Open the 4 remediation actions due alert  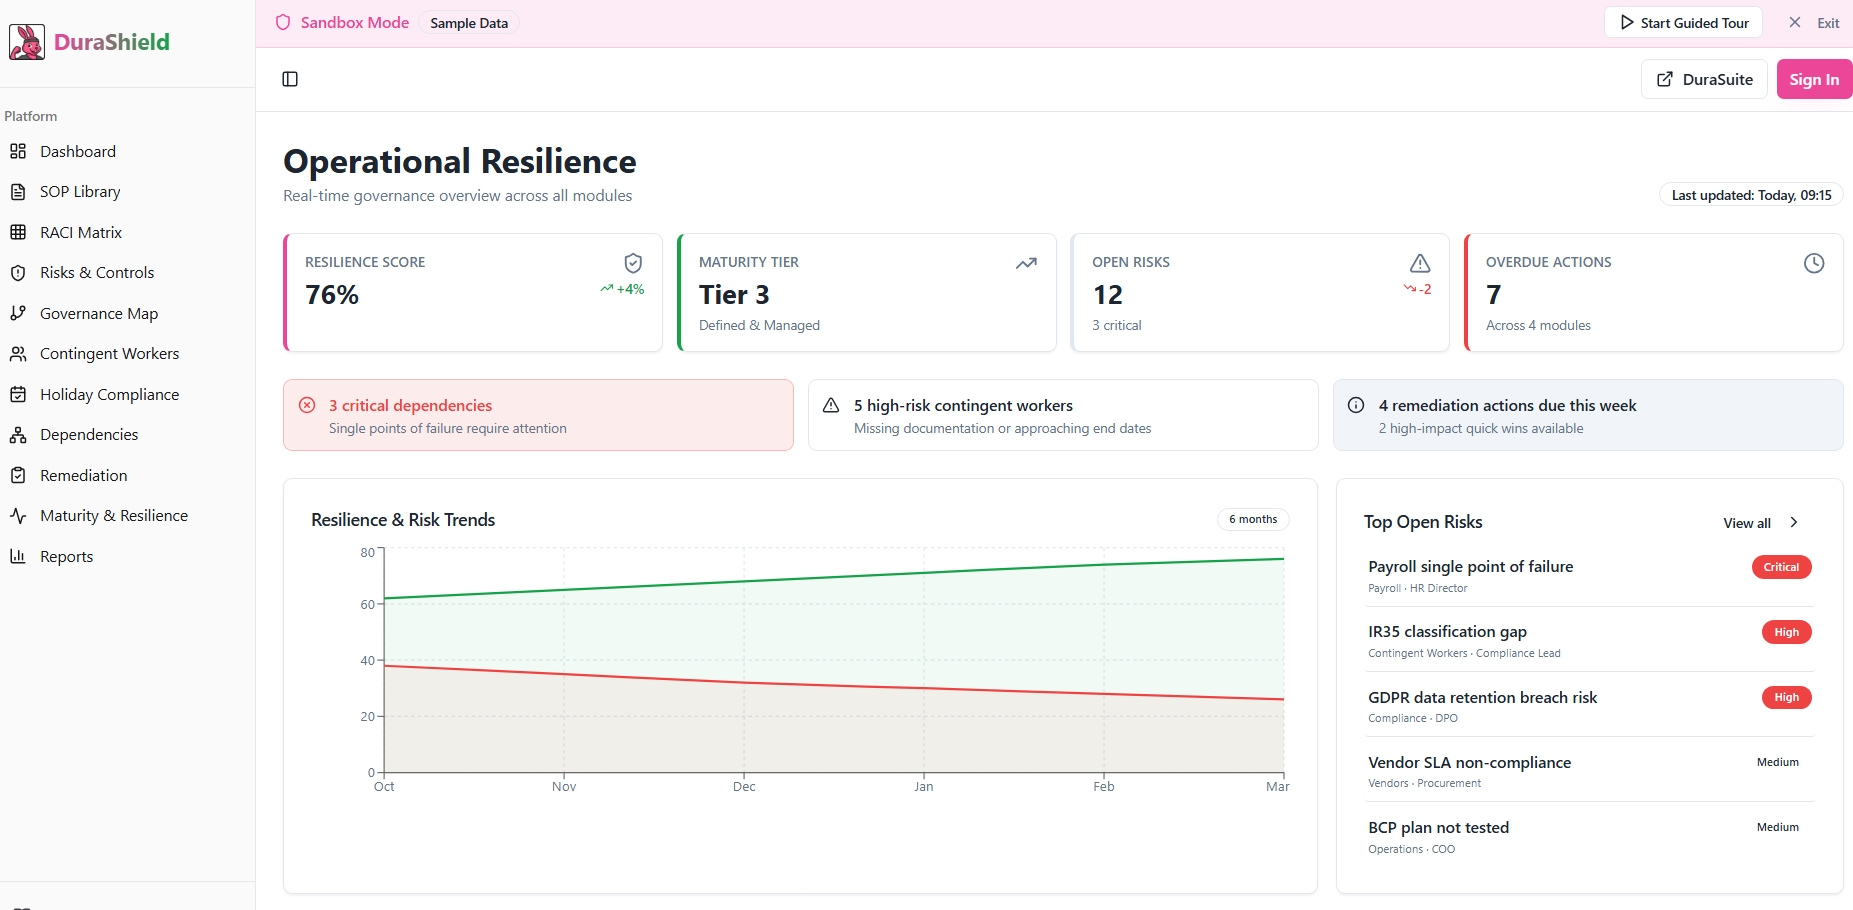tap(1588, 415)
